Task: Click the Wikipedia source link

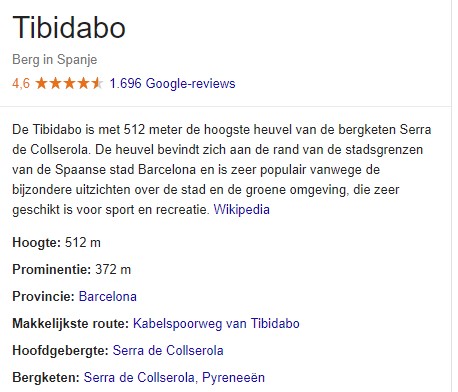Action: [x=241, y=210]
